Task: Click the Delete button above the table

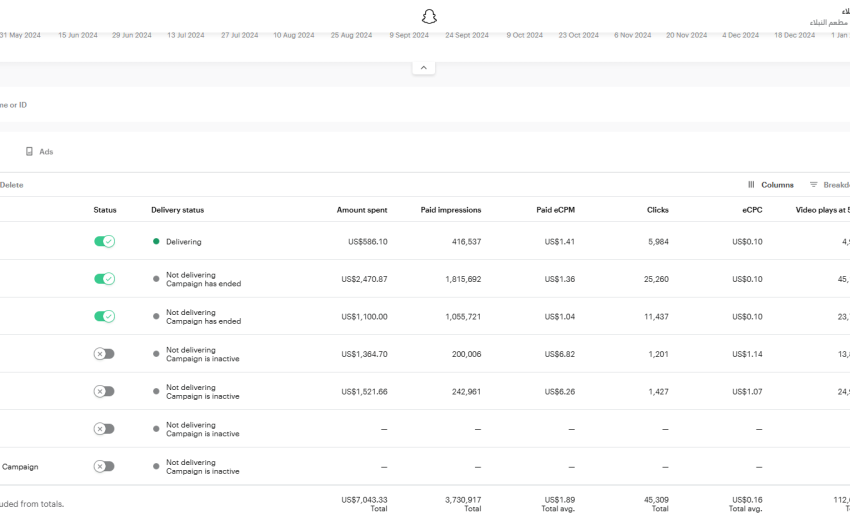Action: [12, 185]
